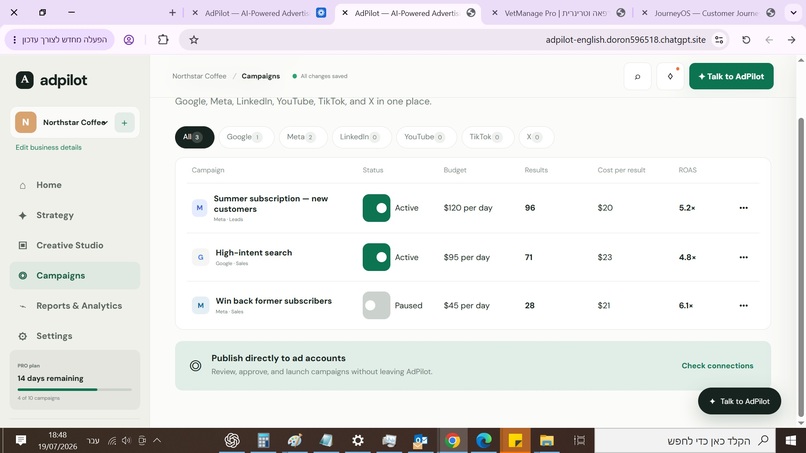The image size is (806, 453).
Task: Toggle off Summer subscription campaign
Action: (376, 208)
